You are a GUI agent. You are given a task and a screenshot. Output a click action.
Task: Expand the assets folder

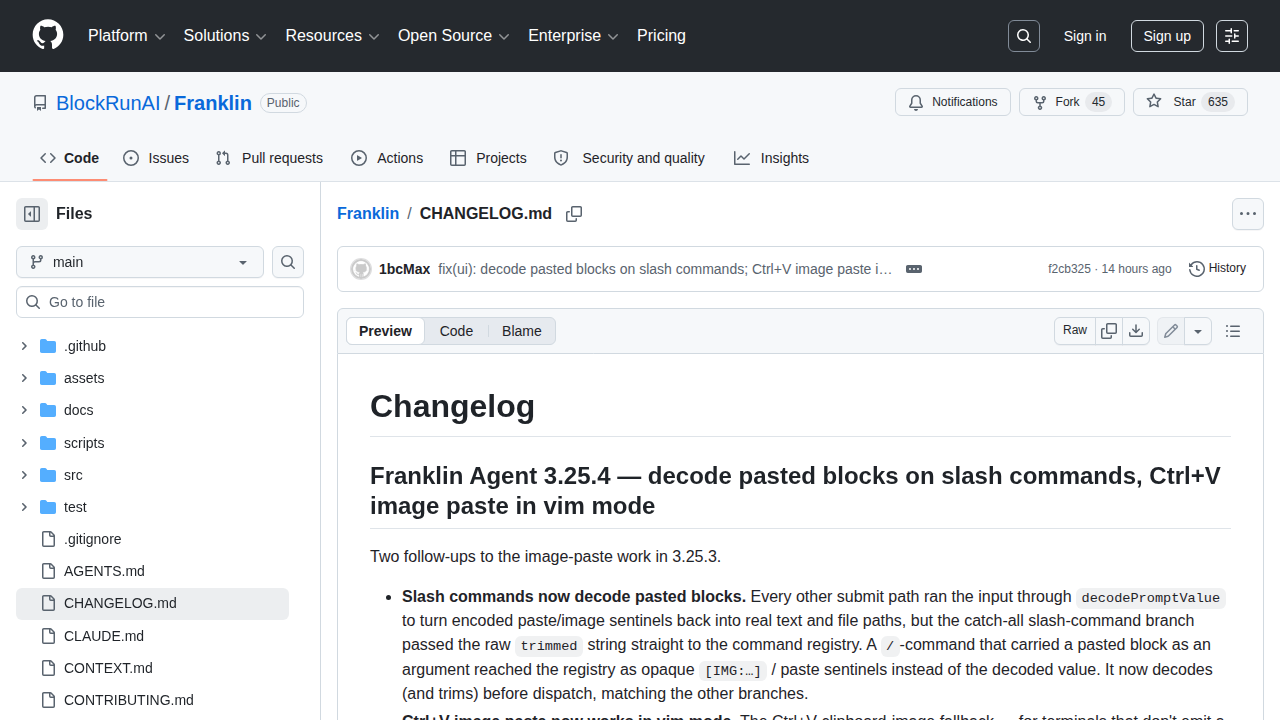coord(24,378)
